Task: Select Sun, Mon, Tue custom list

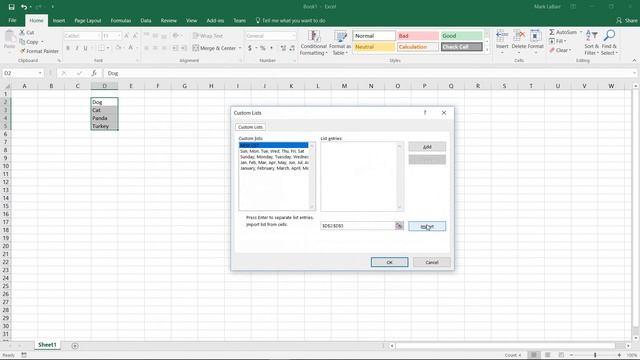Action: (272, 151)
